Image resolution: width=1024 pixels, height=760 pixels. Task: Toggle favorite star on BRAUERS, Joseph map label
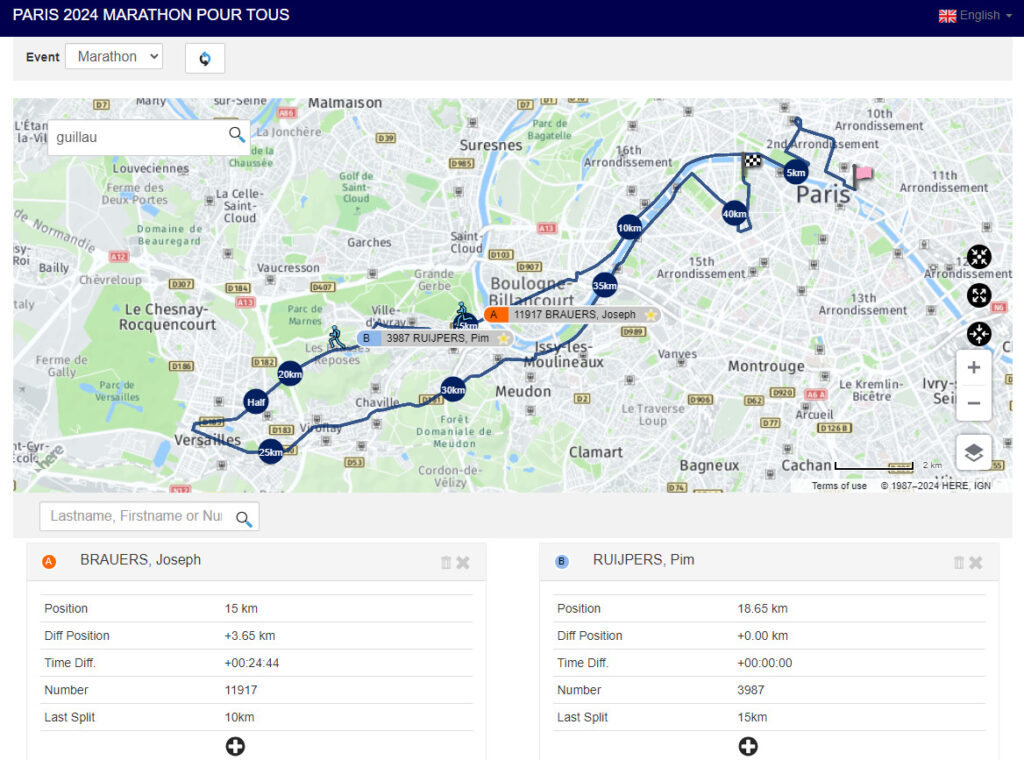(x=650, y=315)
